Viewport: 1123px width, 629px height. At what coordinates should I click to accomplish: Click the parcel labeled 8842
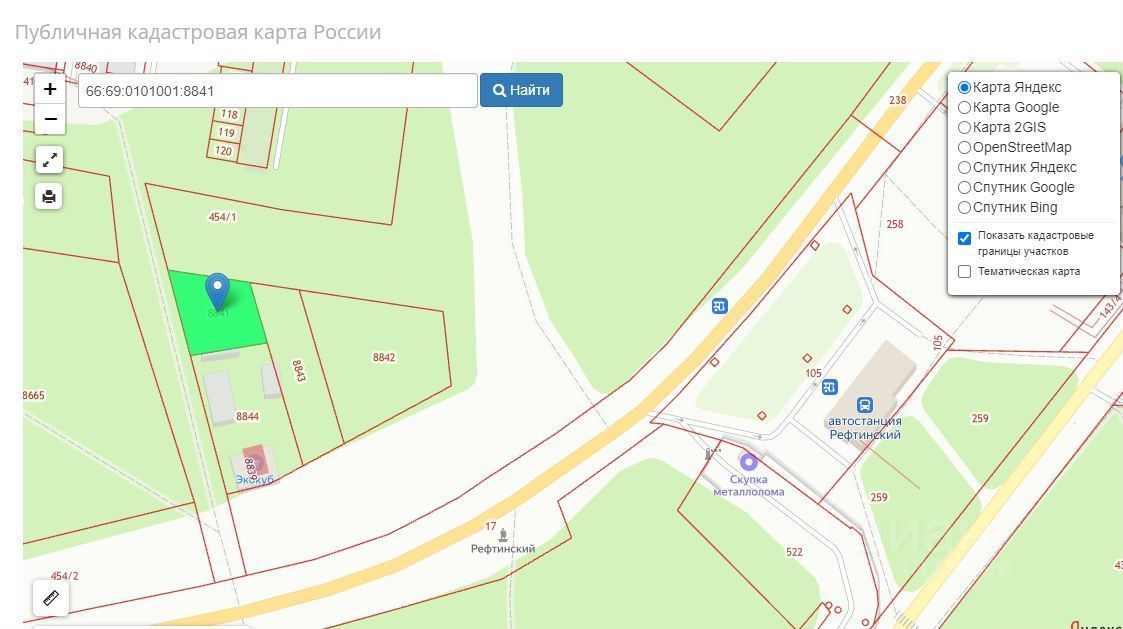coord(384,357)
